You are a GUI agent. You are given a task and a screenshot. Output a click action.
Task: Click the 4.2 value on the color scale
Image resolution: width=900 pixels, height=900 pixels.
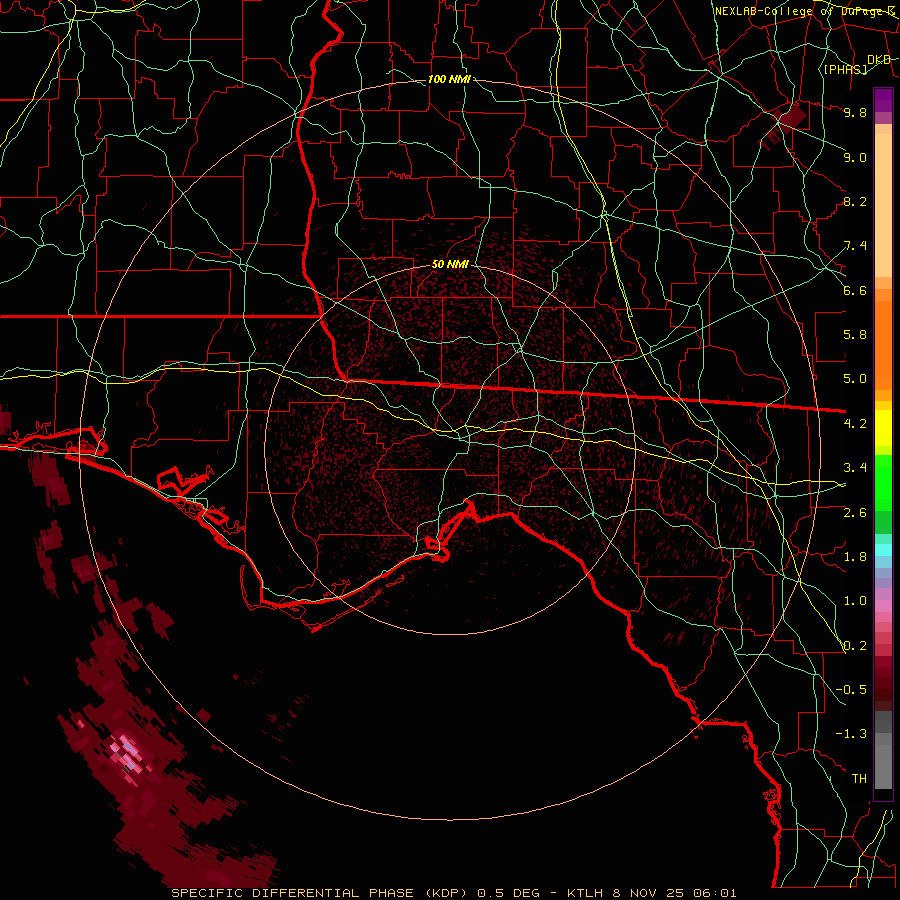pyautogui.click(x=855, y=424)
